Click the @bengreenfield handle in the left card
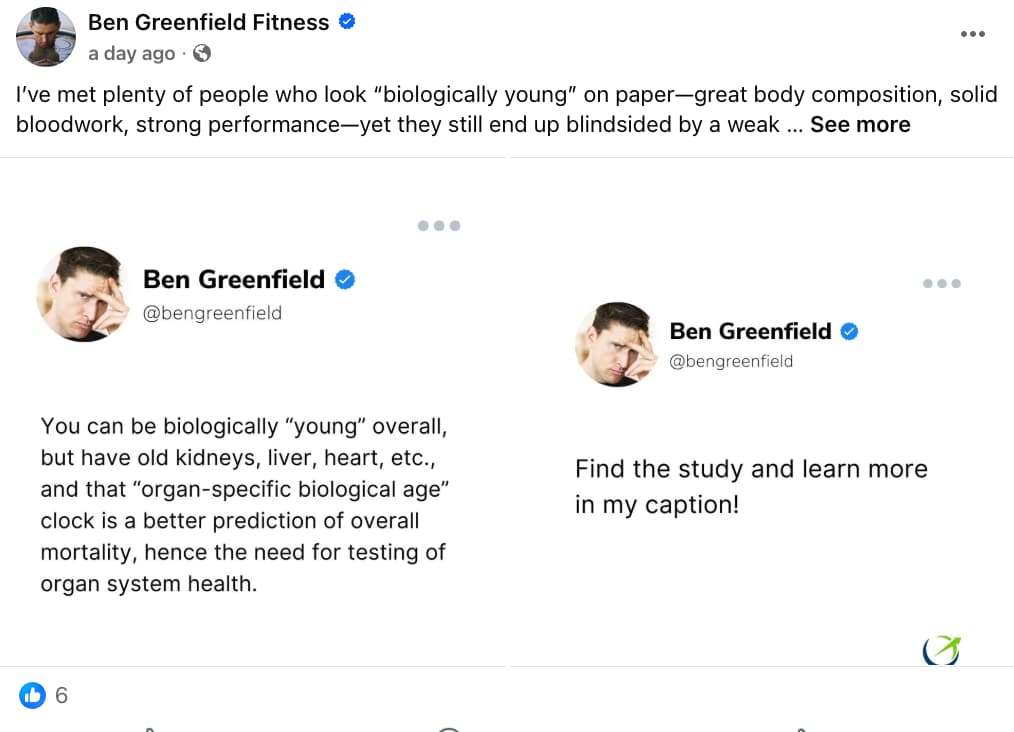Image resolution: width=1014 pixels, height=732 pixels. (x=212, y=313)
